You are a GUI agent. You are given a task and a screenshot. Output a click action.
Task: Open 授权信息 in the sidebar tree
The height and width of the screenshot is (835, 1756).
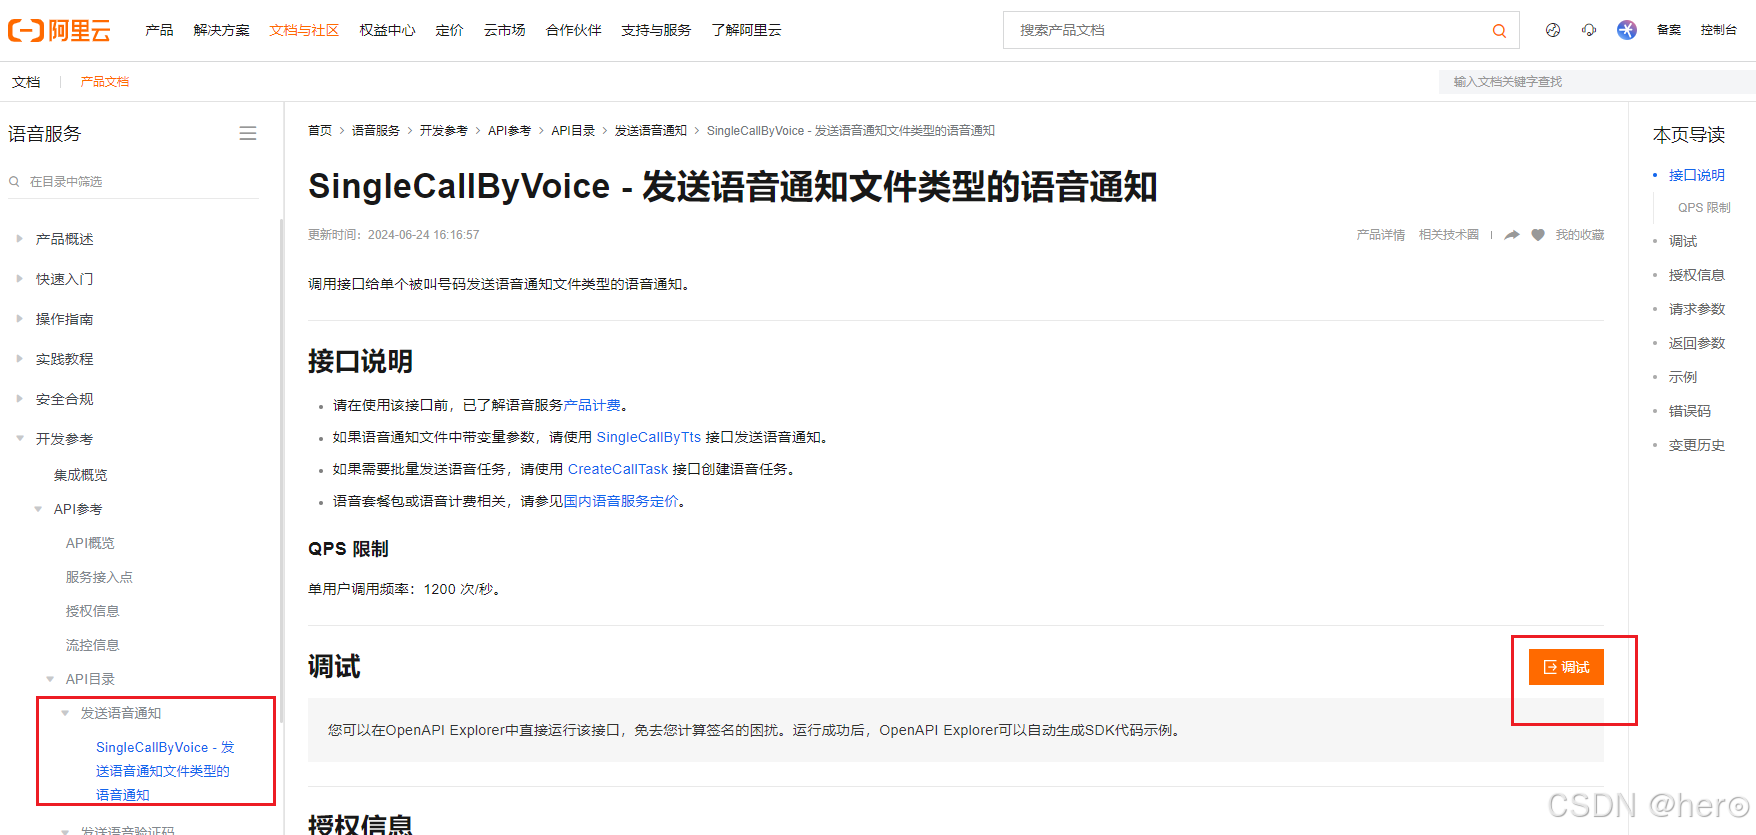pyautogui.click(x=93, y=611)
